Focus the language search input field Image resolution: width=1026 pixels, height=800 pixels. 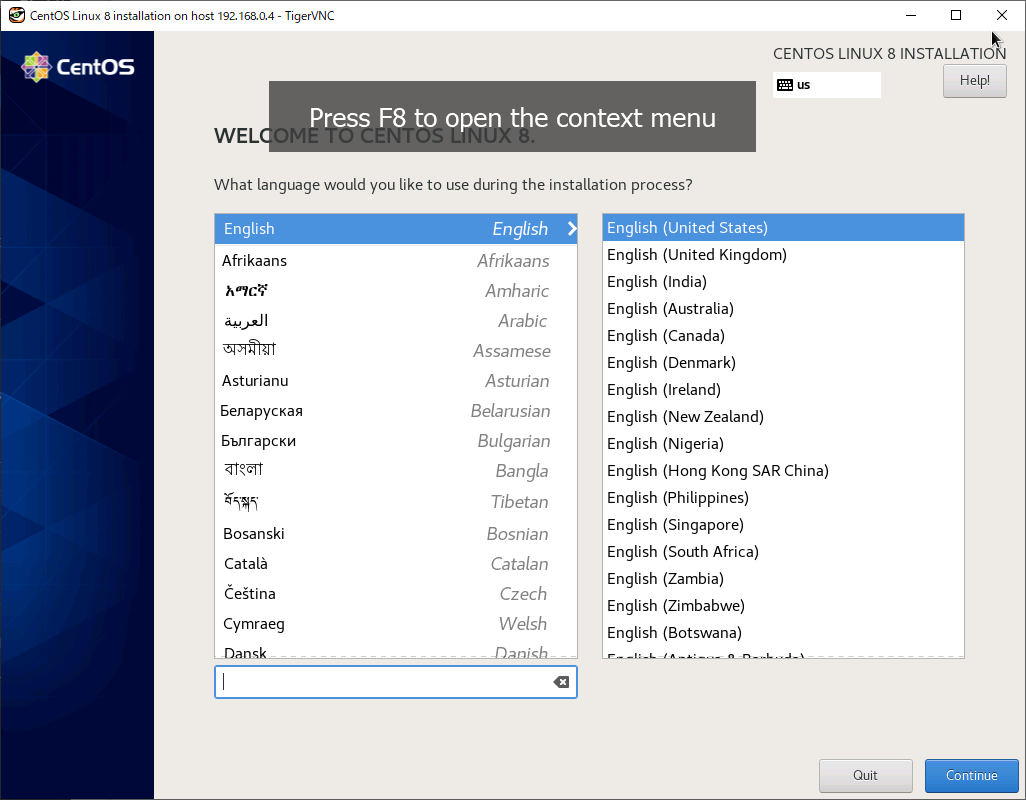tap(395, 682)
